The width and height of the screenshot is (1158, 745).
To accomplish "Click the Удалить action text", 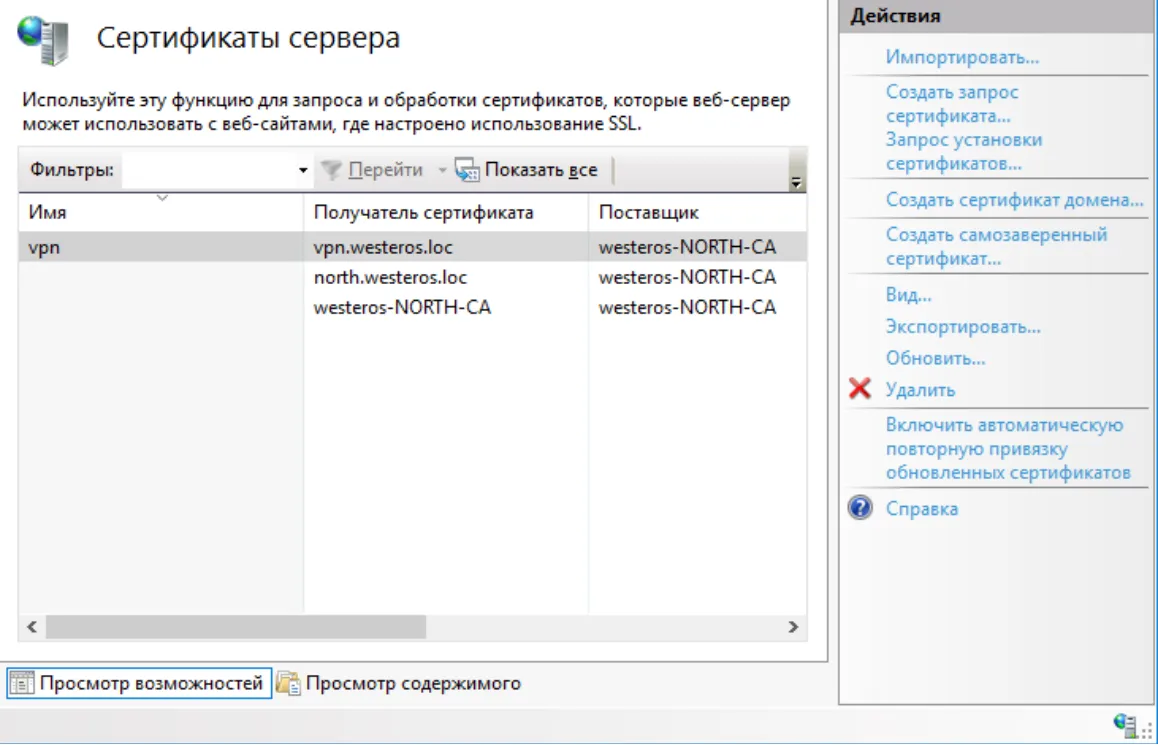I will [x=920, y=390].
